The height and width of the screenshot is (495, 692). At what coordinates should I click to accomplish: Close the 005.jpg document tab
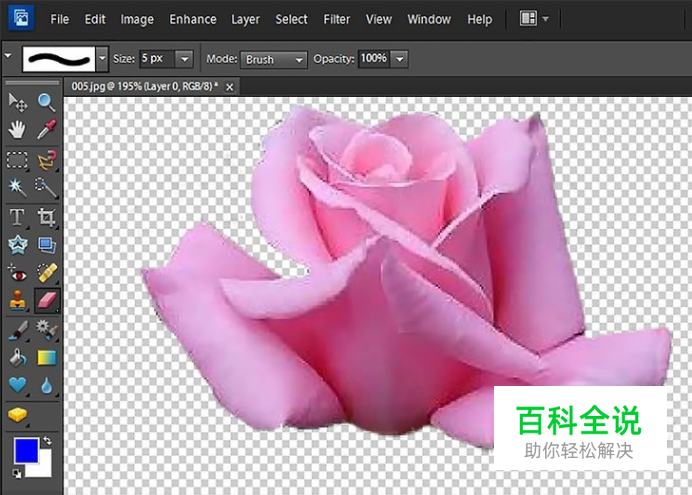point(229,87)
